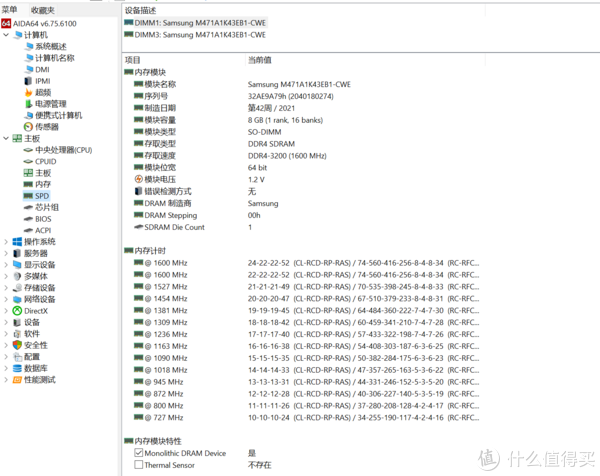Open the IPMI node icon

(28, 81)
